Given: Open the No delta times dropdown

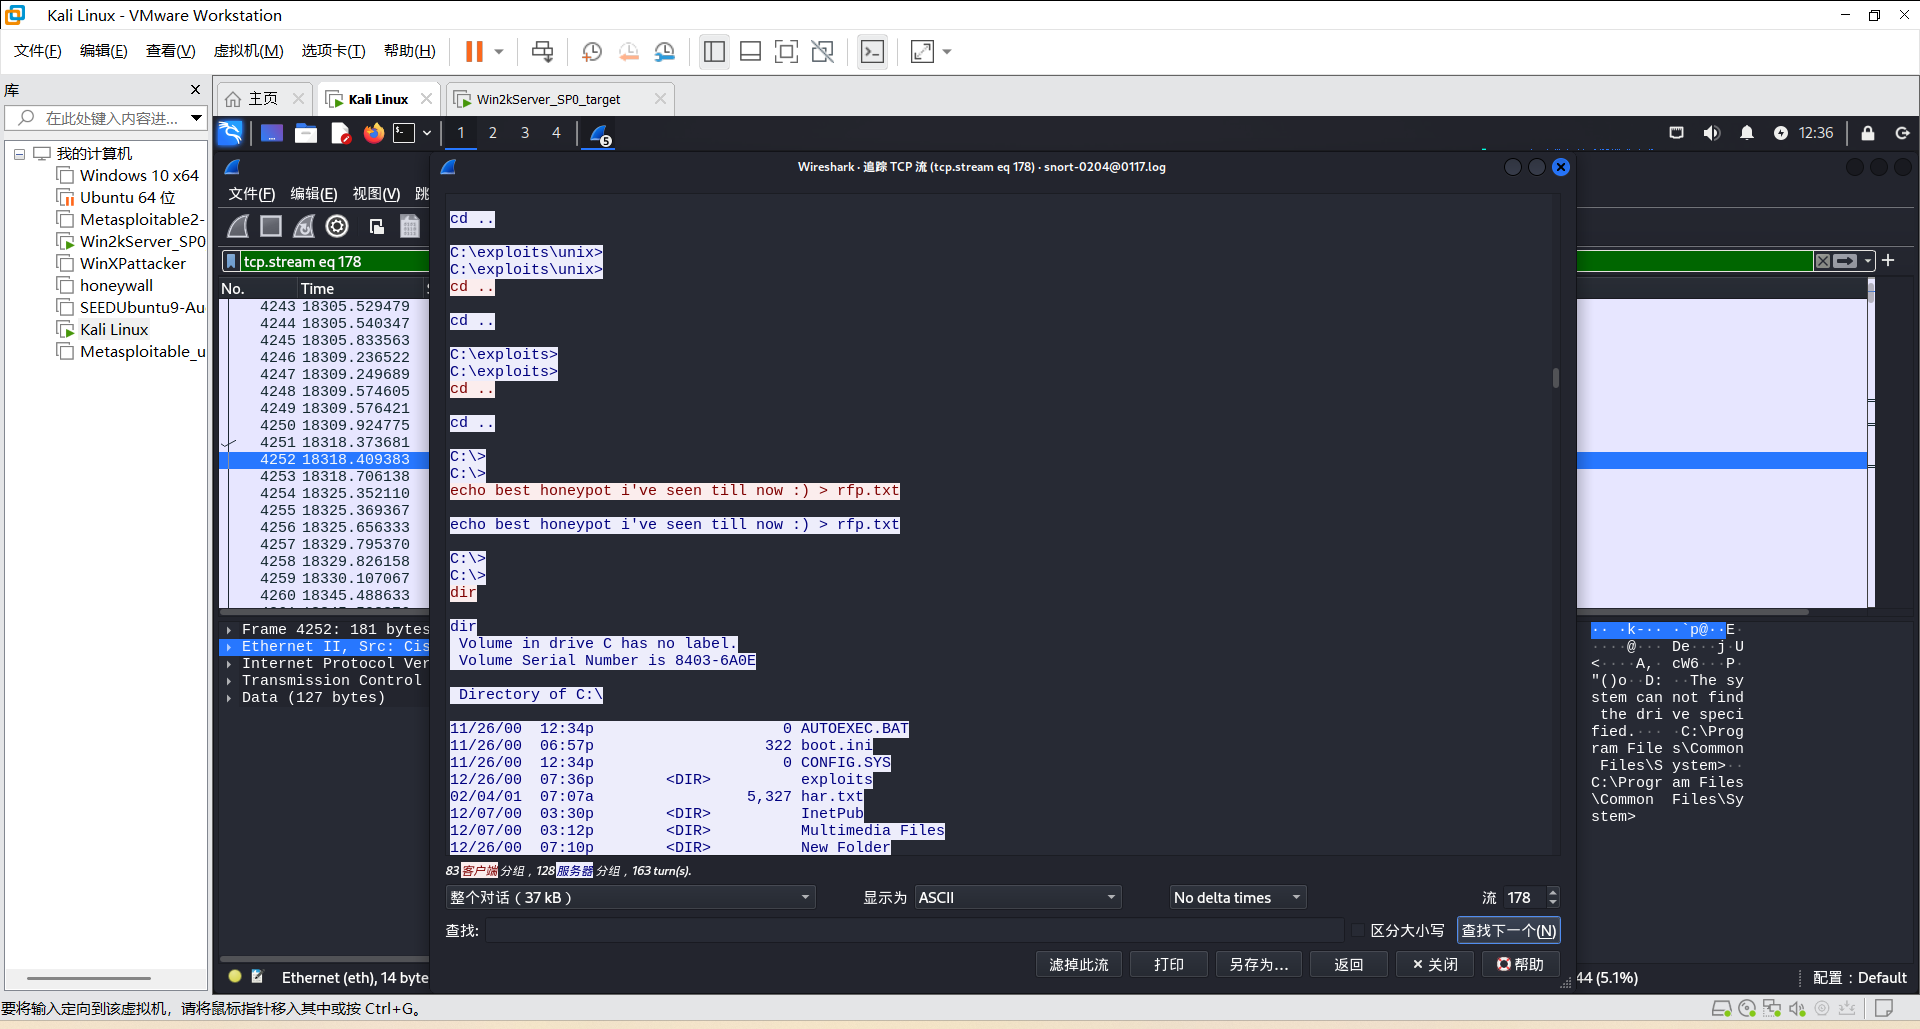Looking at the screenshot, I should [1238, 897].
